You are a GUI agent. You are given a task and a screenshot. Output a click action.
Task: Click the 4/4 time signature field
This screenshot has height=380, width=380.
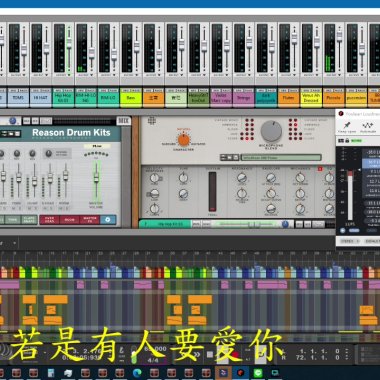pyautogui.click(x=153, y=360)
